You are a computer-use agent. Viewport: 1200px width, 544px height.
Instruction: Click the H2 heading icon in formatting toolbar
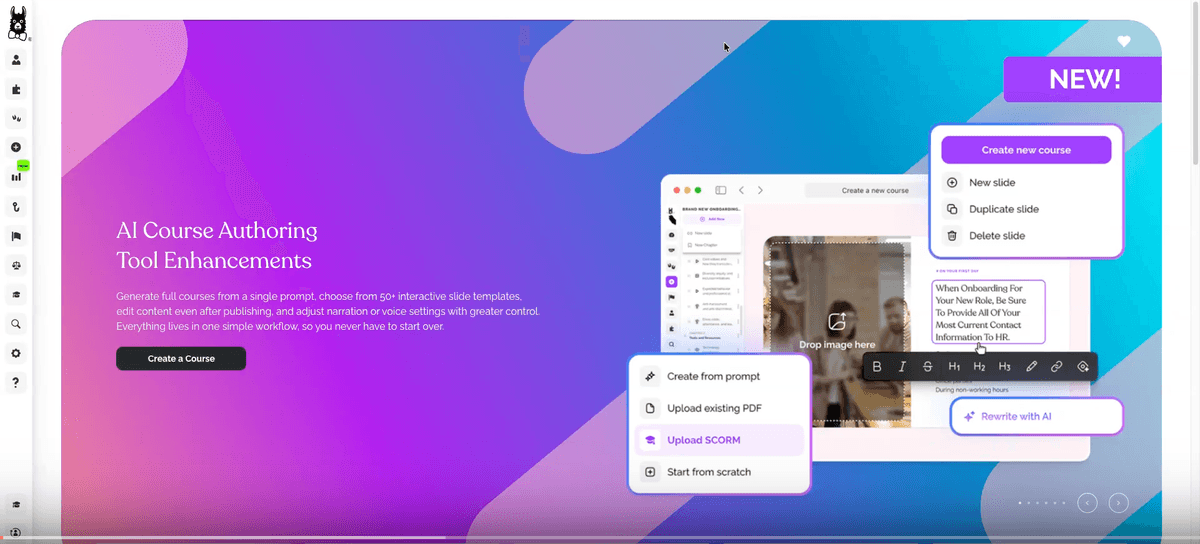click(979, 367)
